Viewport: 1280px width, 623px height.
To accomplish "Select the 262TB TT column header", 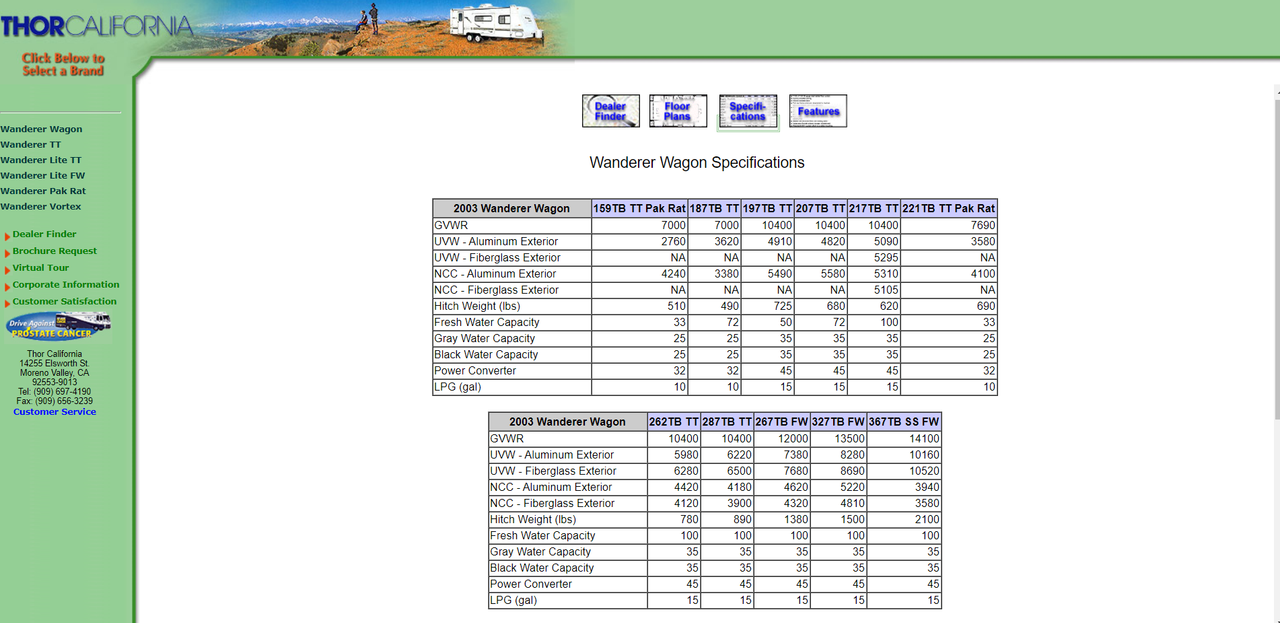I will 674,422.
